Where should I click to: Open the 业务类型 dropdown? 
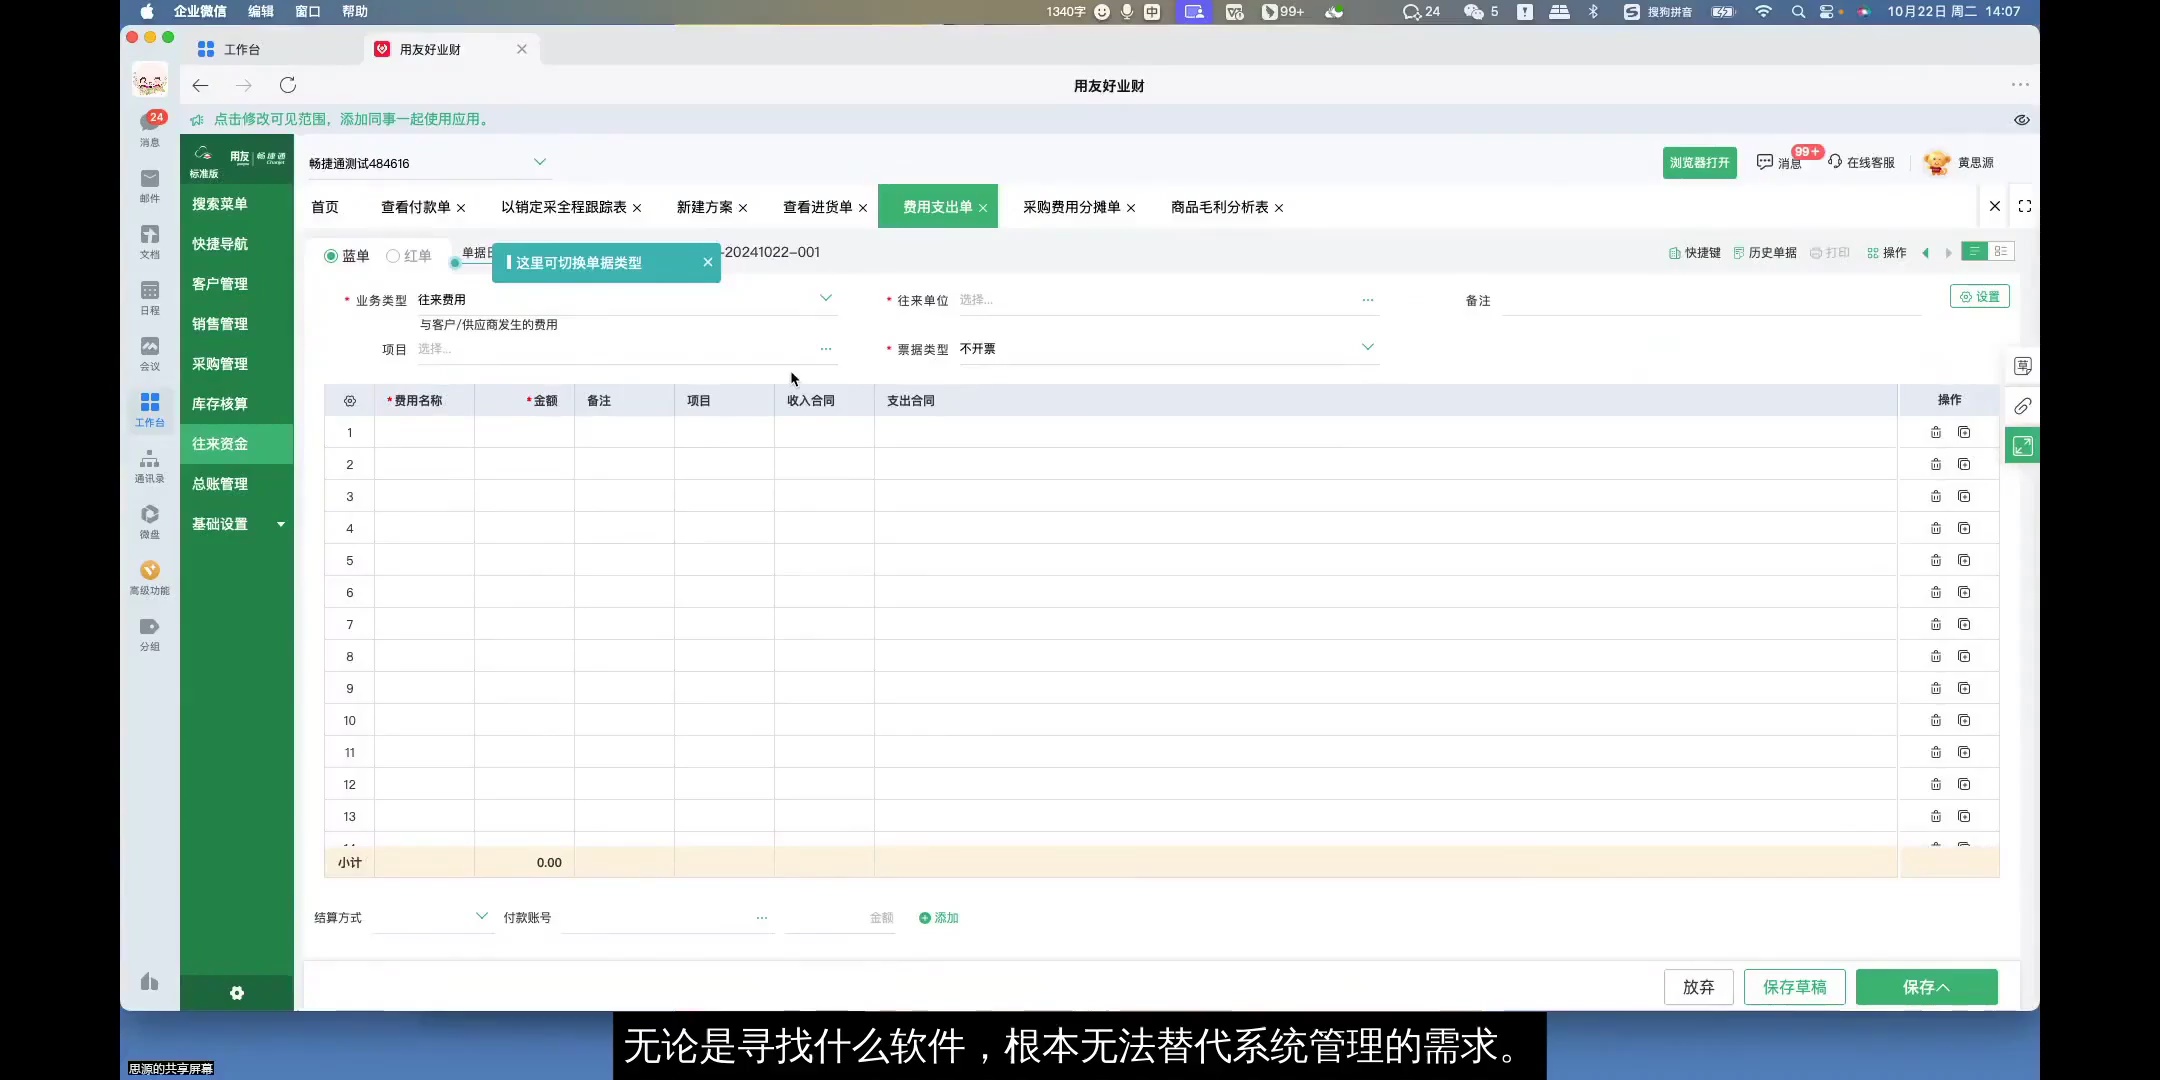click(826, 297)
